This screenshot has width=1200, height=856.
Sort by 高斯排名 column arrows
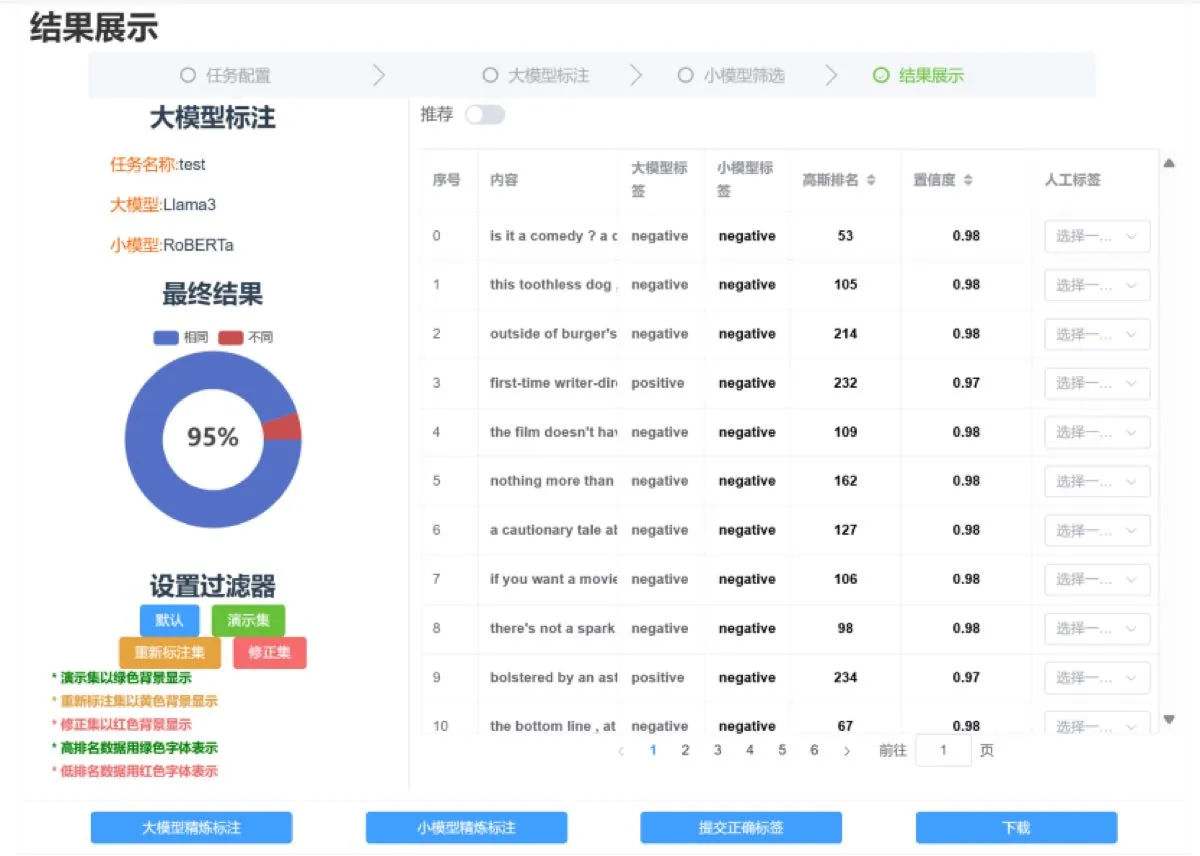point(871,180)
